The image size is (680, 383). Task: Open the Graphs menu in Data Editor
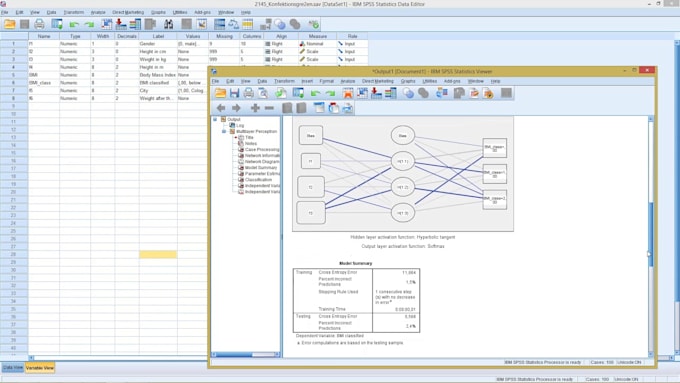point(158,12)
